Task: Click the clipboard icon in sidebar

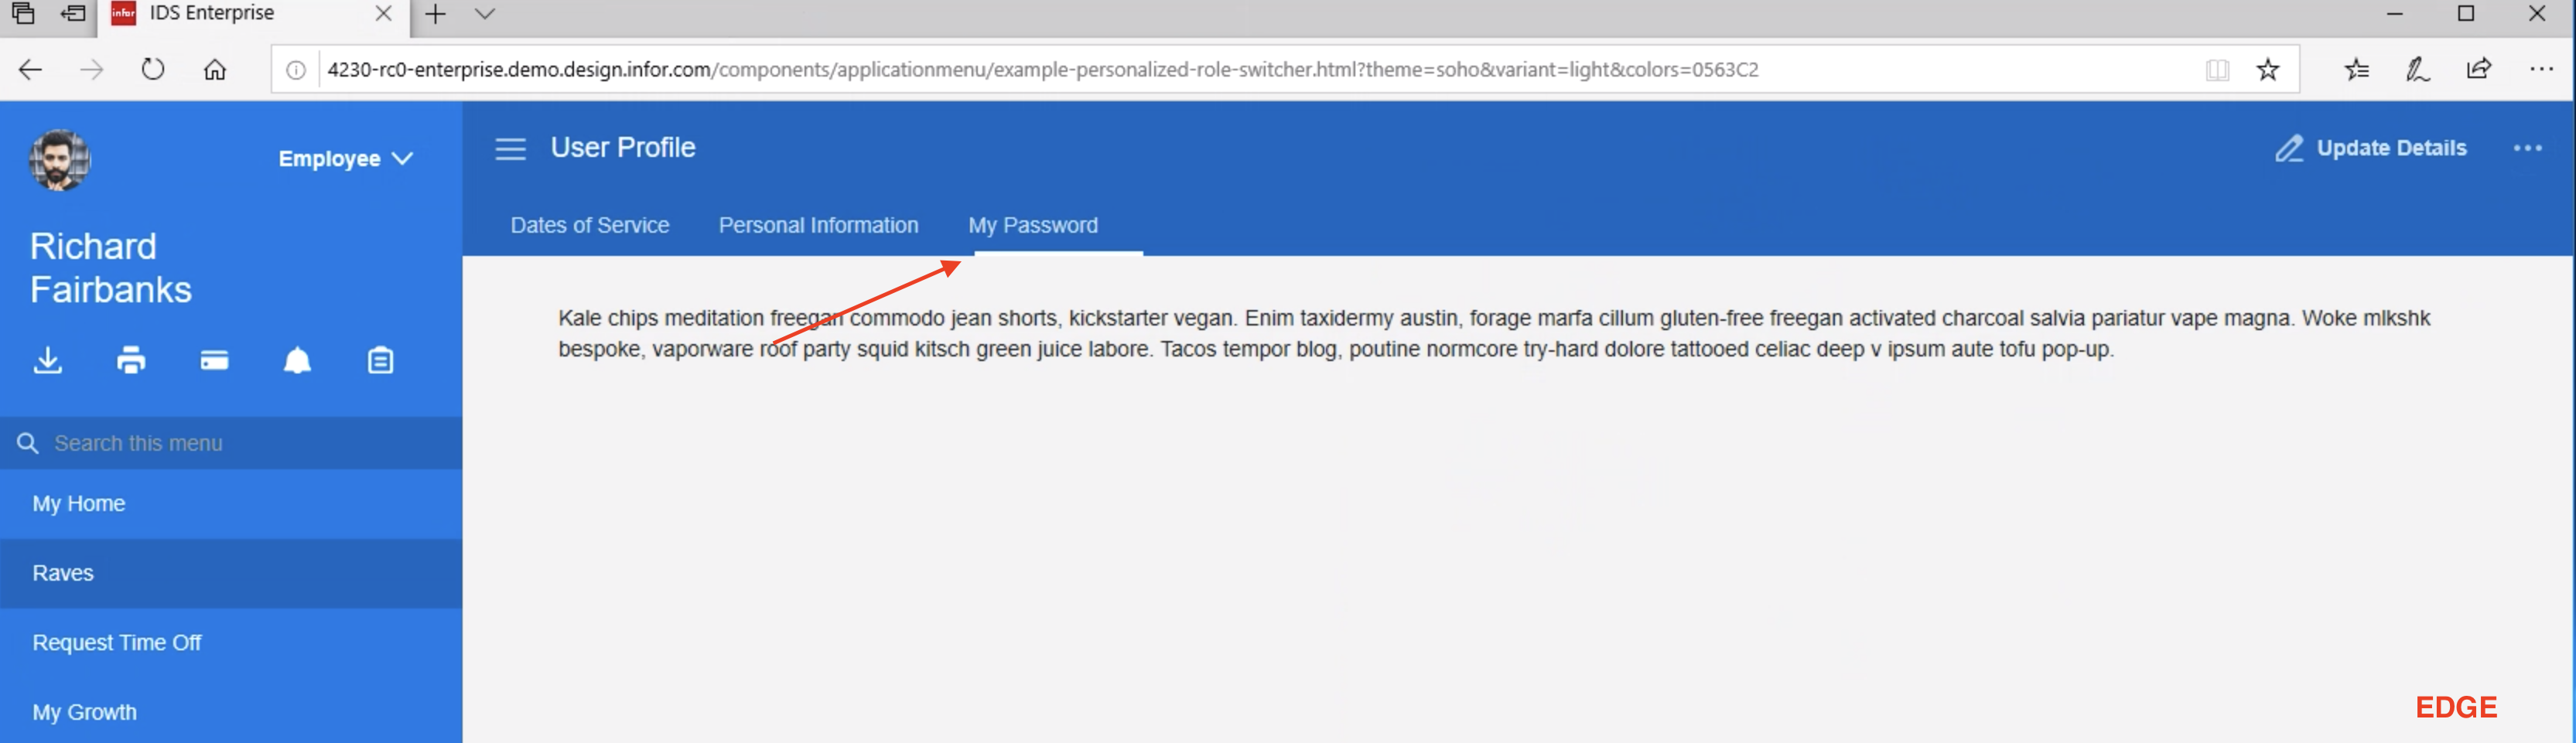Action: point(380,360)
